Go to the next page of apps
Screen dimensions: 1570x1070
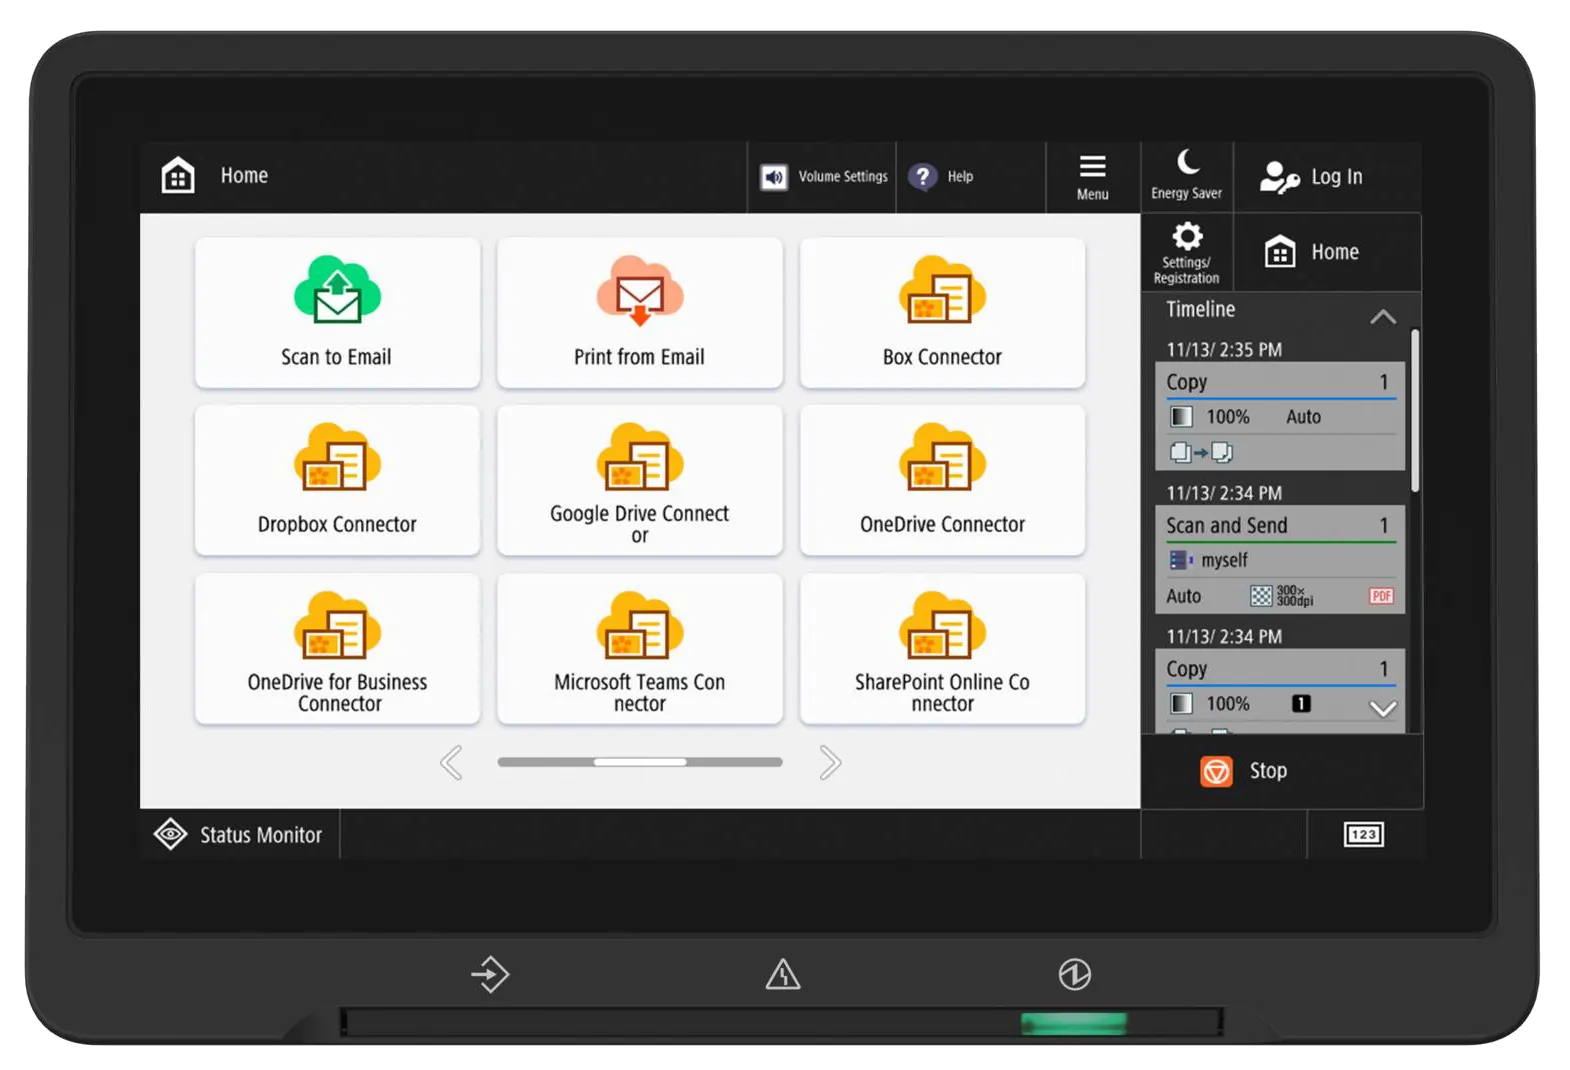coord(830,762)
